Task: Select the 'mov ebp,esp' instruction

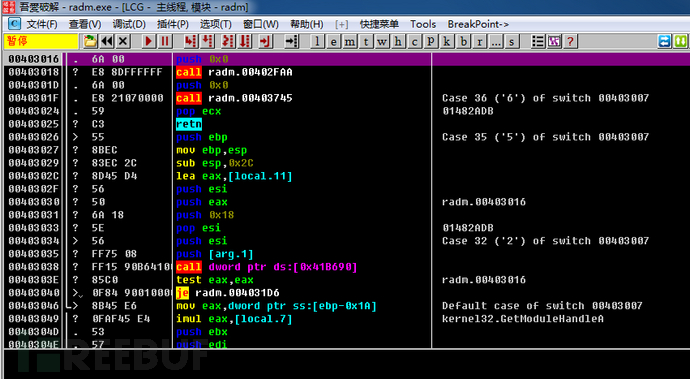Action: tap(212, 150)
